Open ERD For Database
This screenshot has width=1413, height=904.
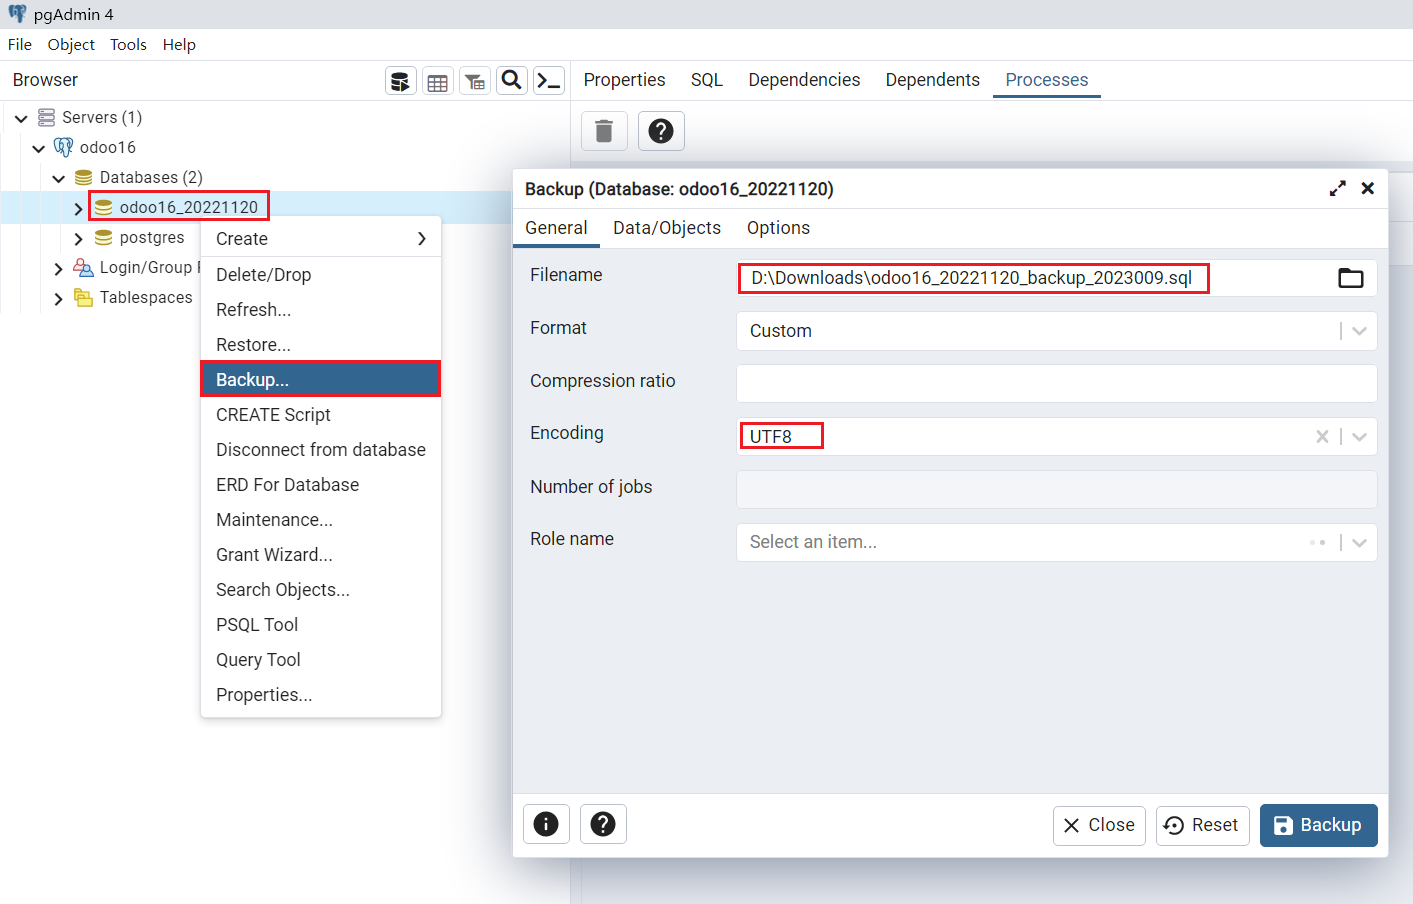[321, 485]
